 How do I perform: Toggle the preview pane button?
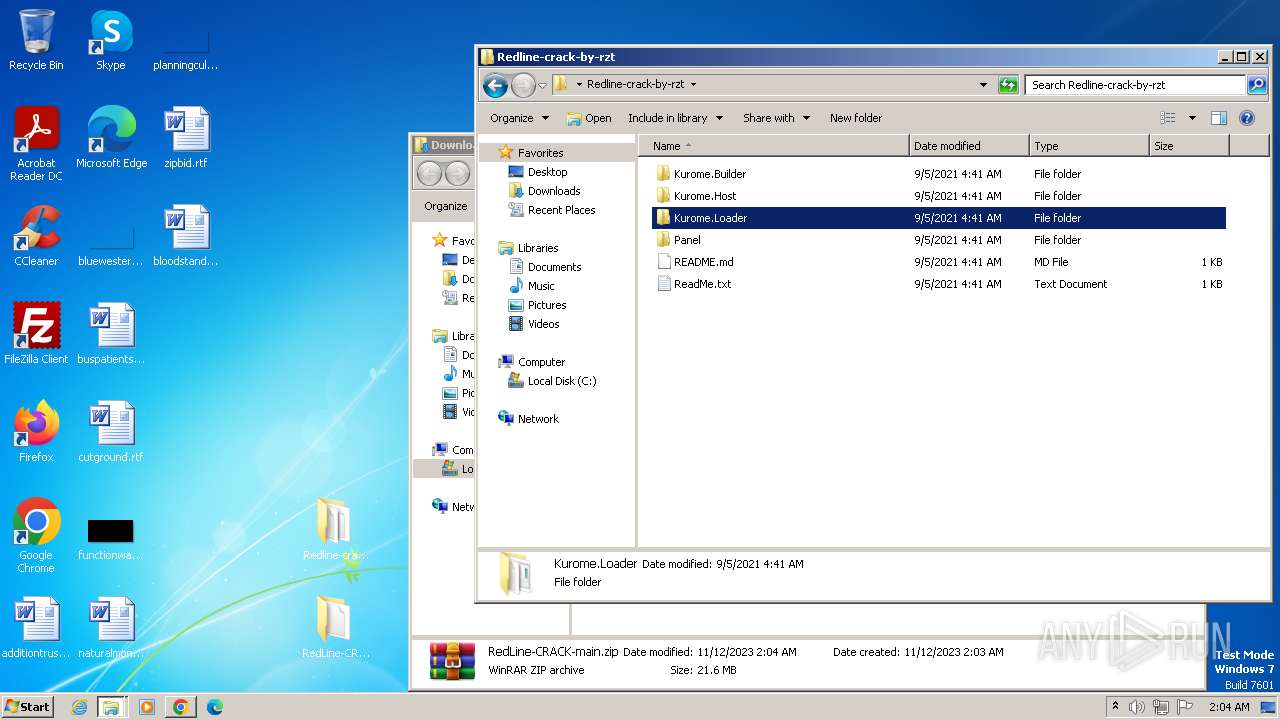1218,118
